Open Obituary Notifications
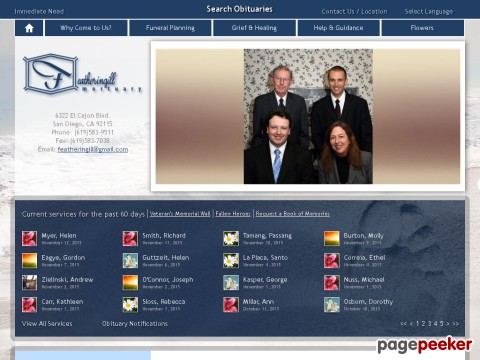 [x=135, y=324]
